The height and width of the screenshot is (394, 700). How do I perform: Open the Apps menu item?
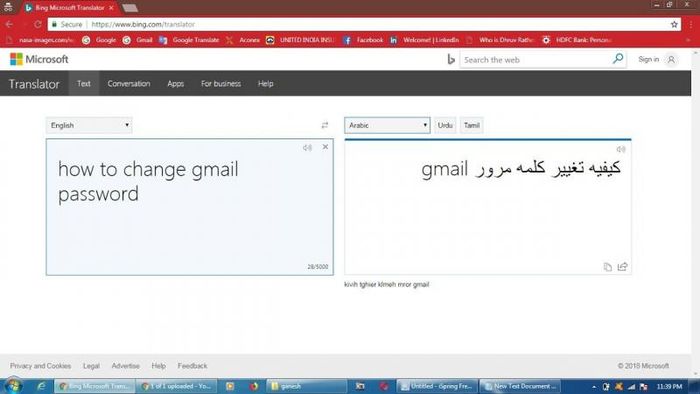pyautogui.click(x=175, y=83)
